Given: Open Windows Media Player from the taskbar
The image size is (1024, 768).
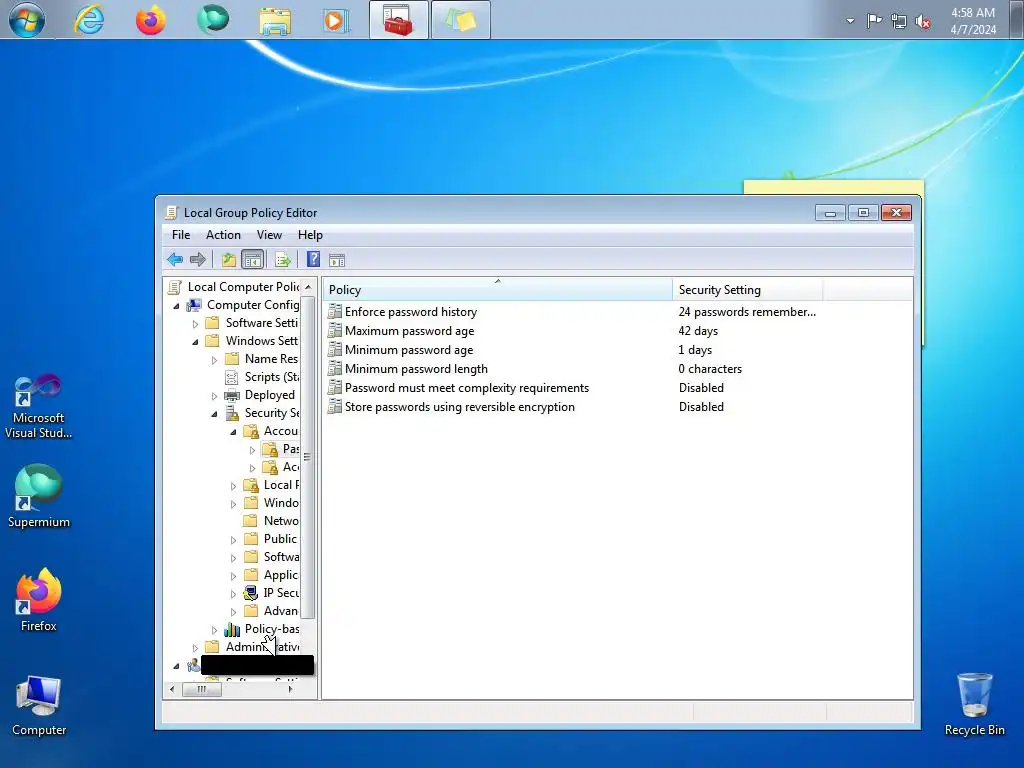Looking at the screenshot, I should (336, 20).
